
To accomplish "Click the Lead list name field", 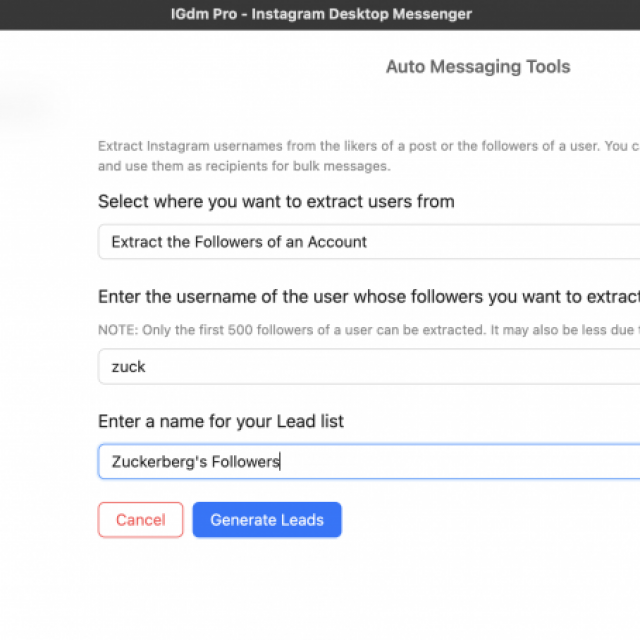I will pos(369,462).
